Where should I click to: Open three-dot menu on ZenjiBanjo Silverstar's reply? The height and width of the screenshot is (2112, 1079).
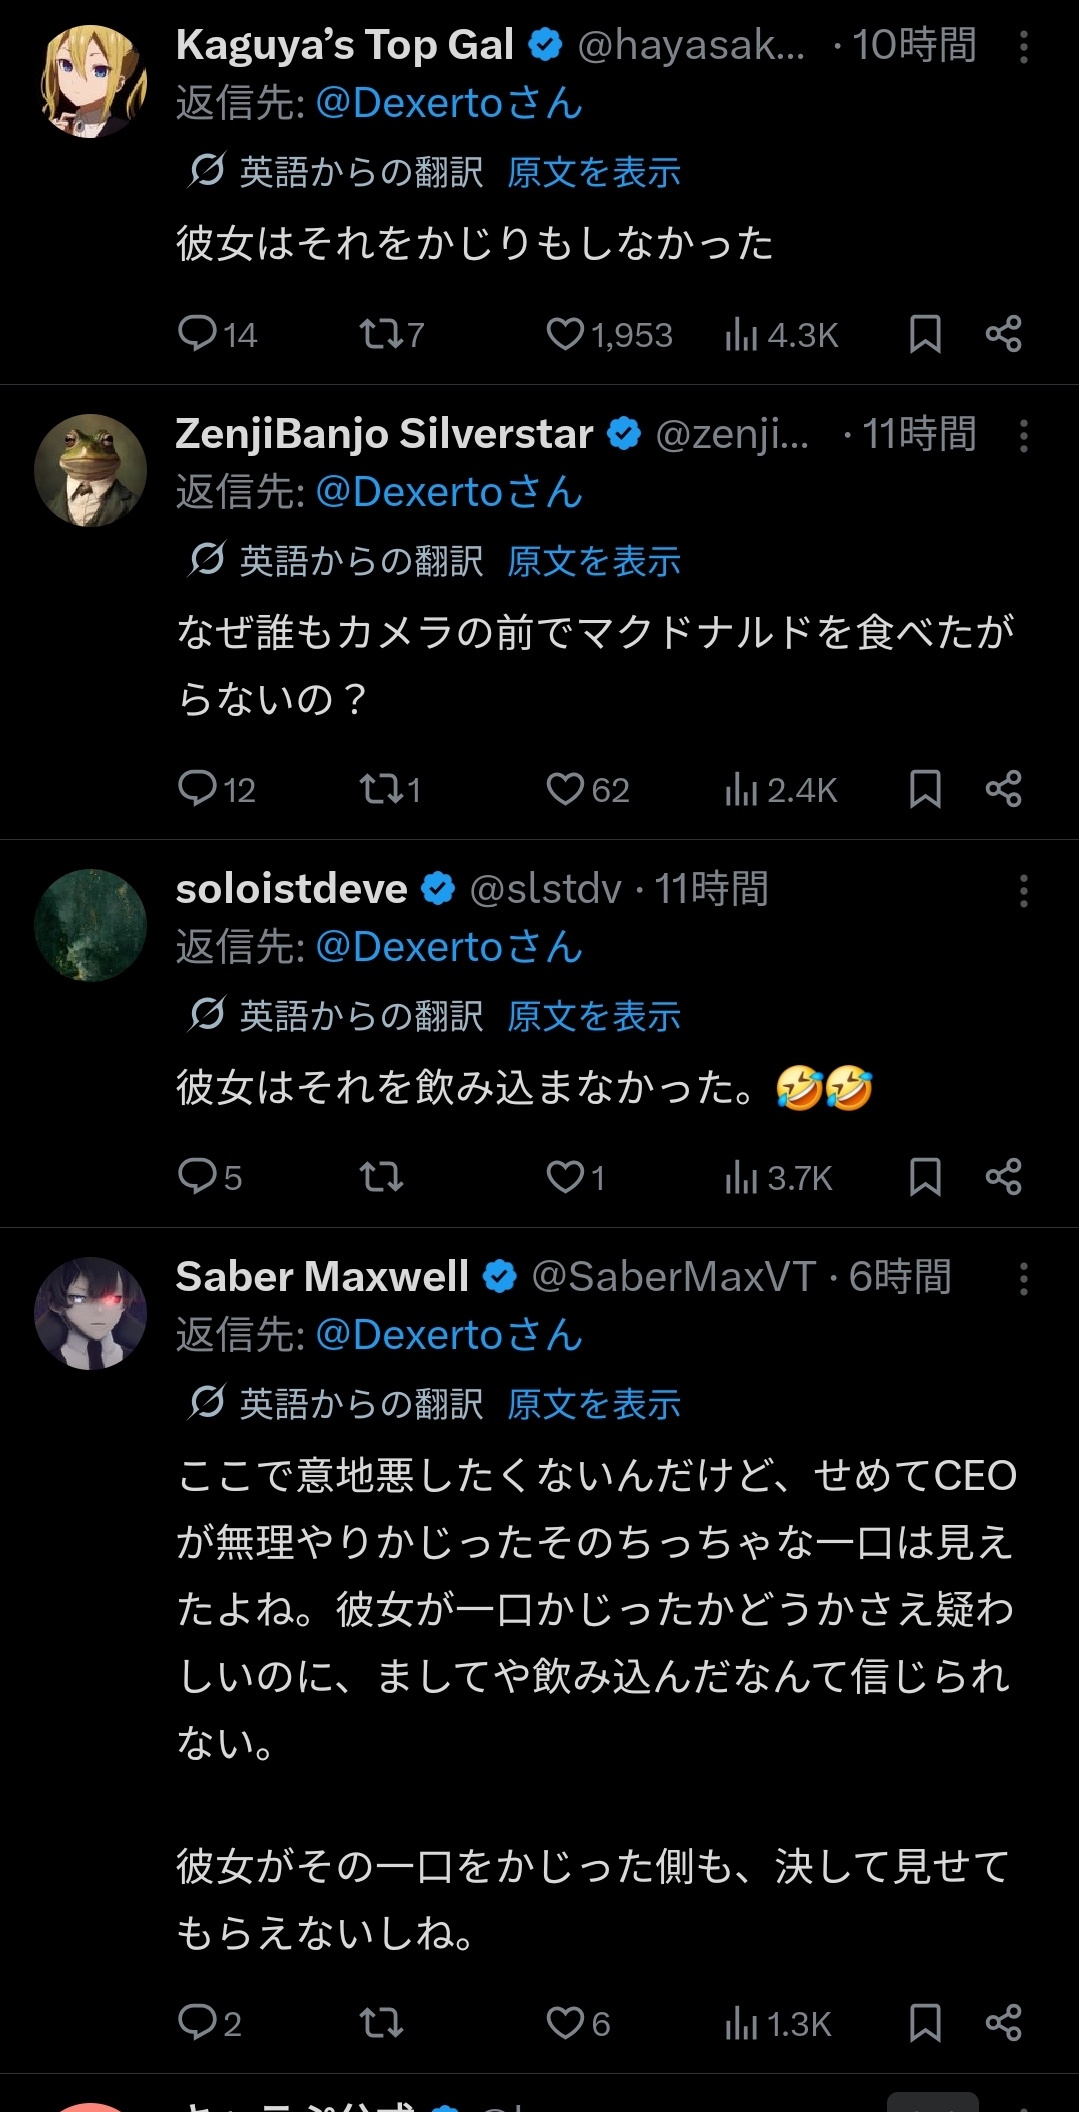pos(1023,436)
